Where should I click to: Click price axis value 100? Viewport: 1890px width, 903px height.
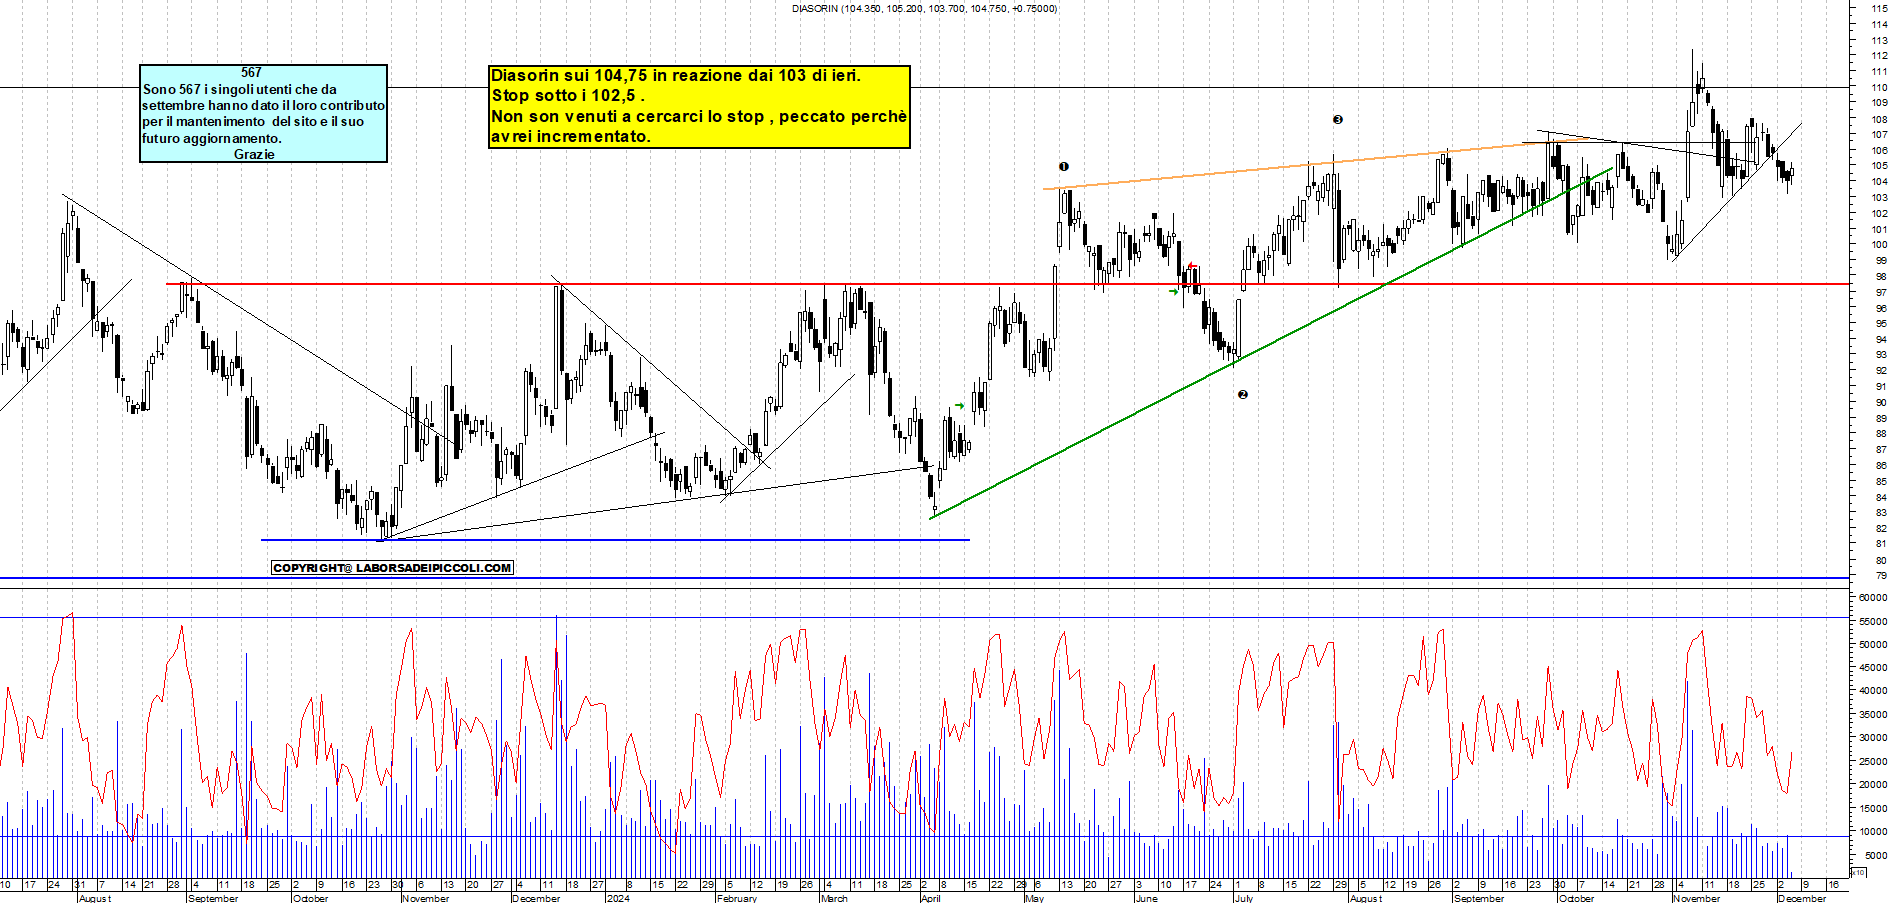point(1880,245)
